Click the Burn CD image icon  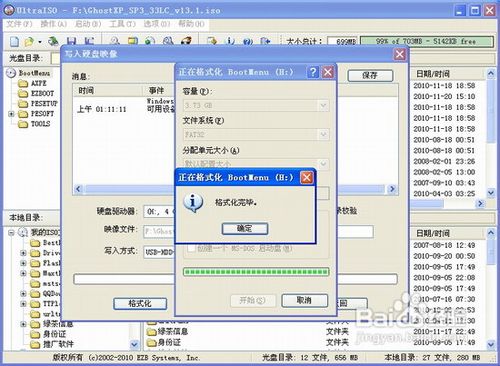186,41
